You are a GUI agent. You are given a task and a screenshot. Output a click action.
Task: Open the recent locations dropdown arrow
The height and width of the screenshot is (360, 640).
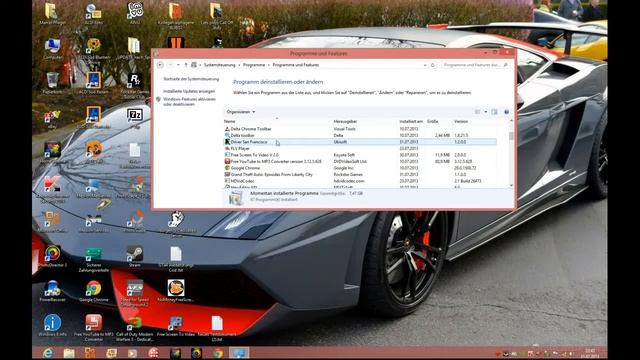coord(178,65)
